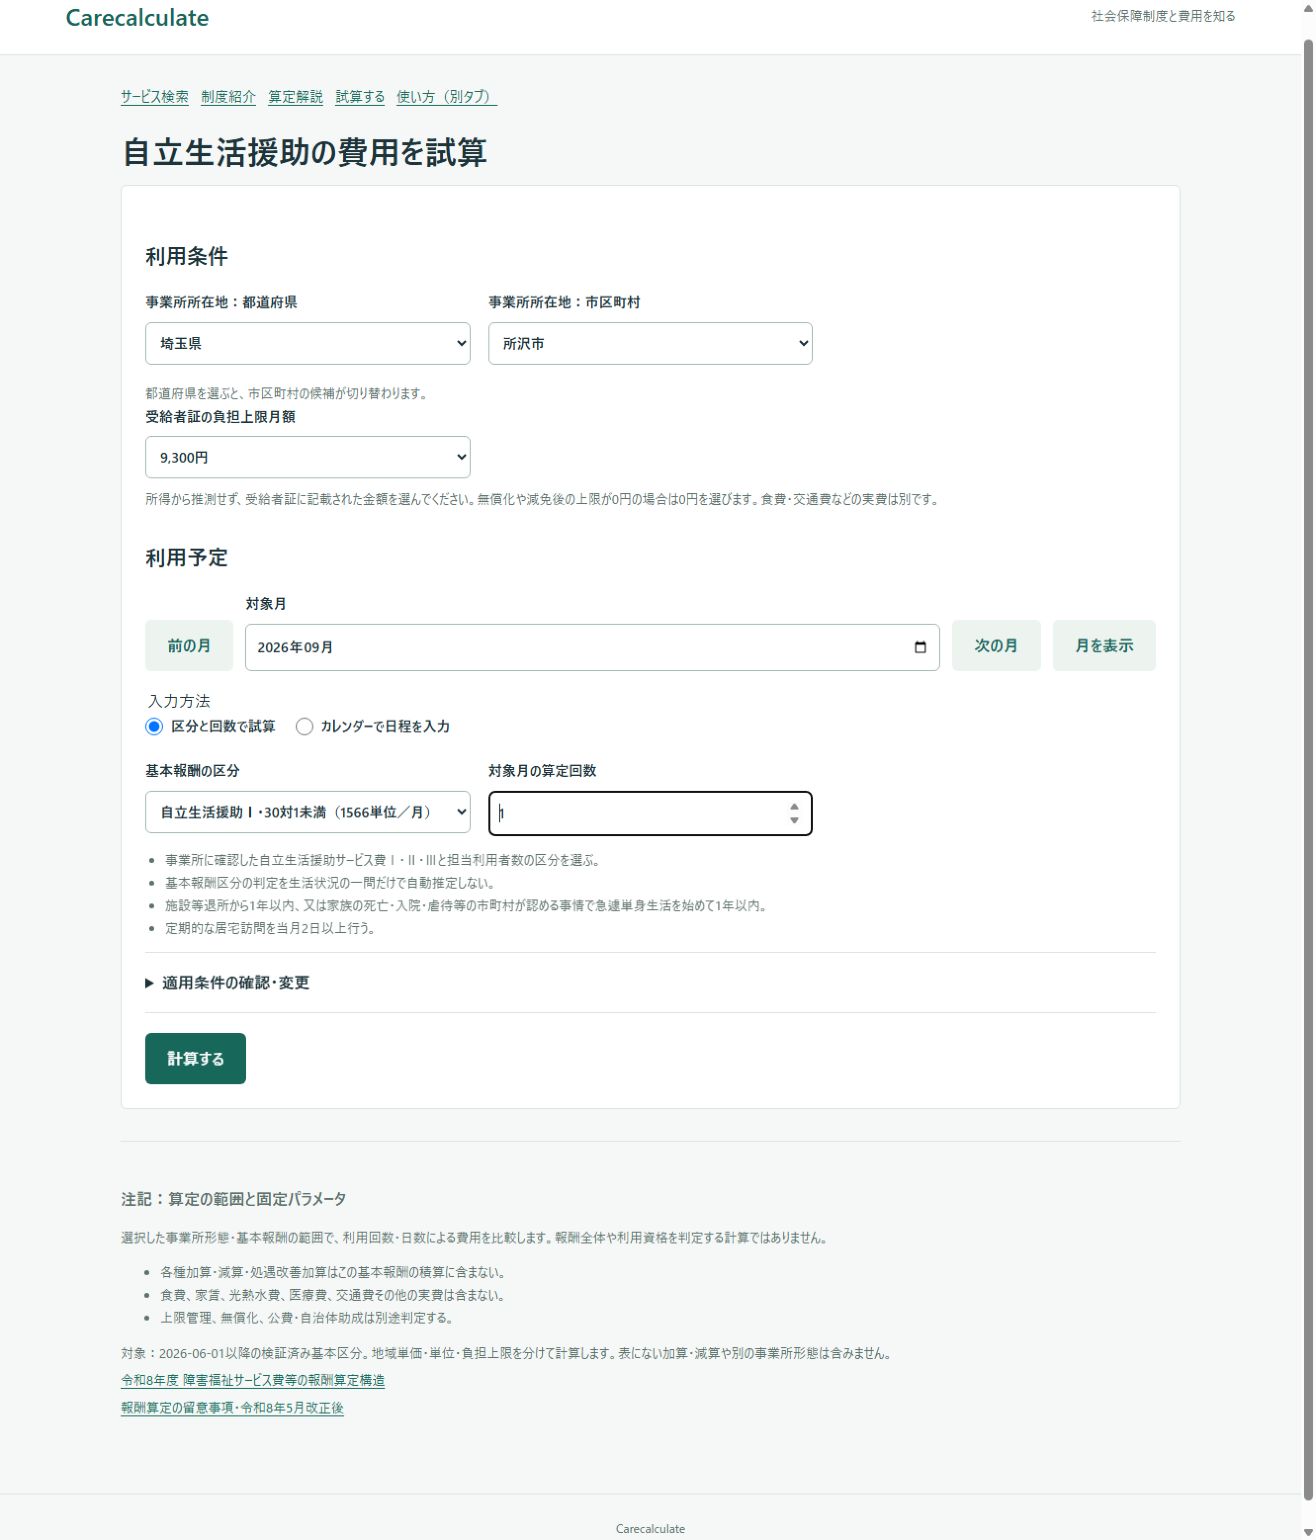Click the 月を表示 button
The image size is (1316, 1540).
pos(1104,646)
